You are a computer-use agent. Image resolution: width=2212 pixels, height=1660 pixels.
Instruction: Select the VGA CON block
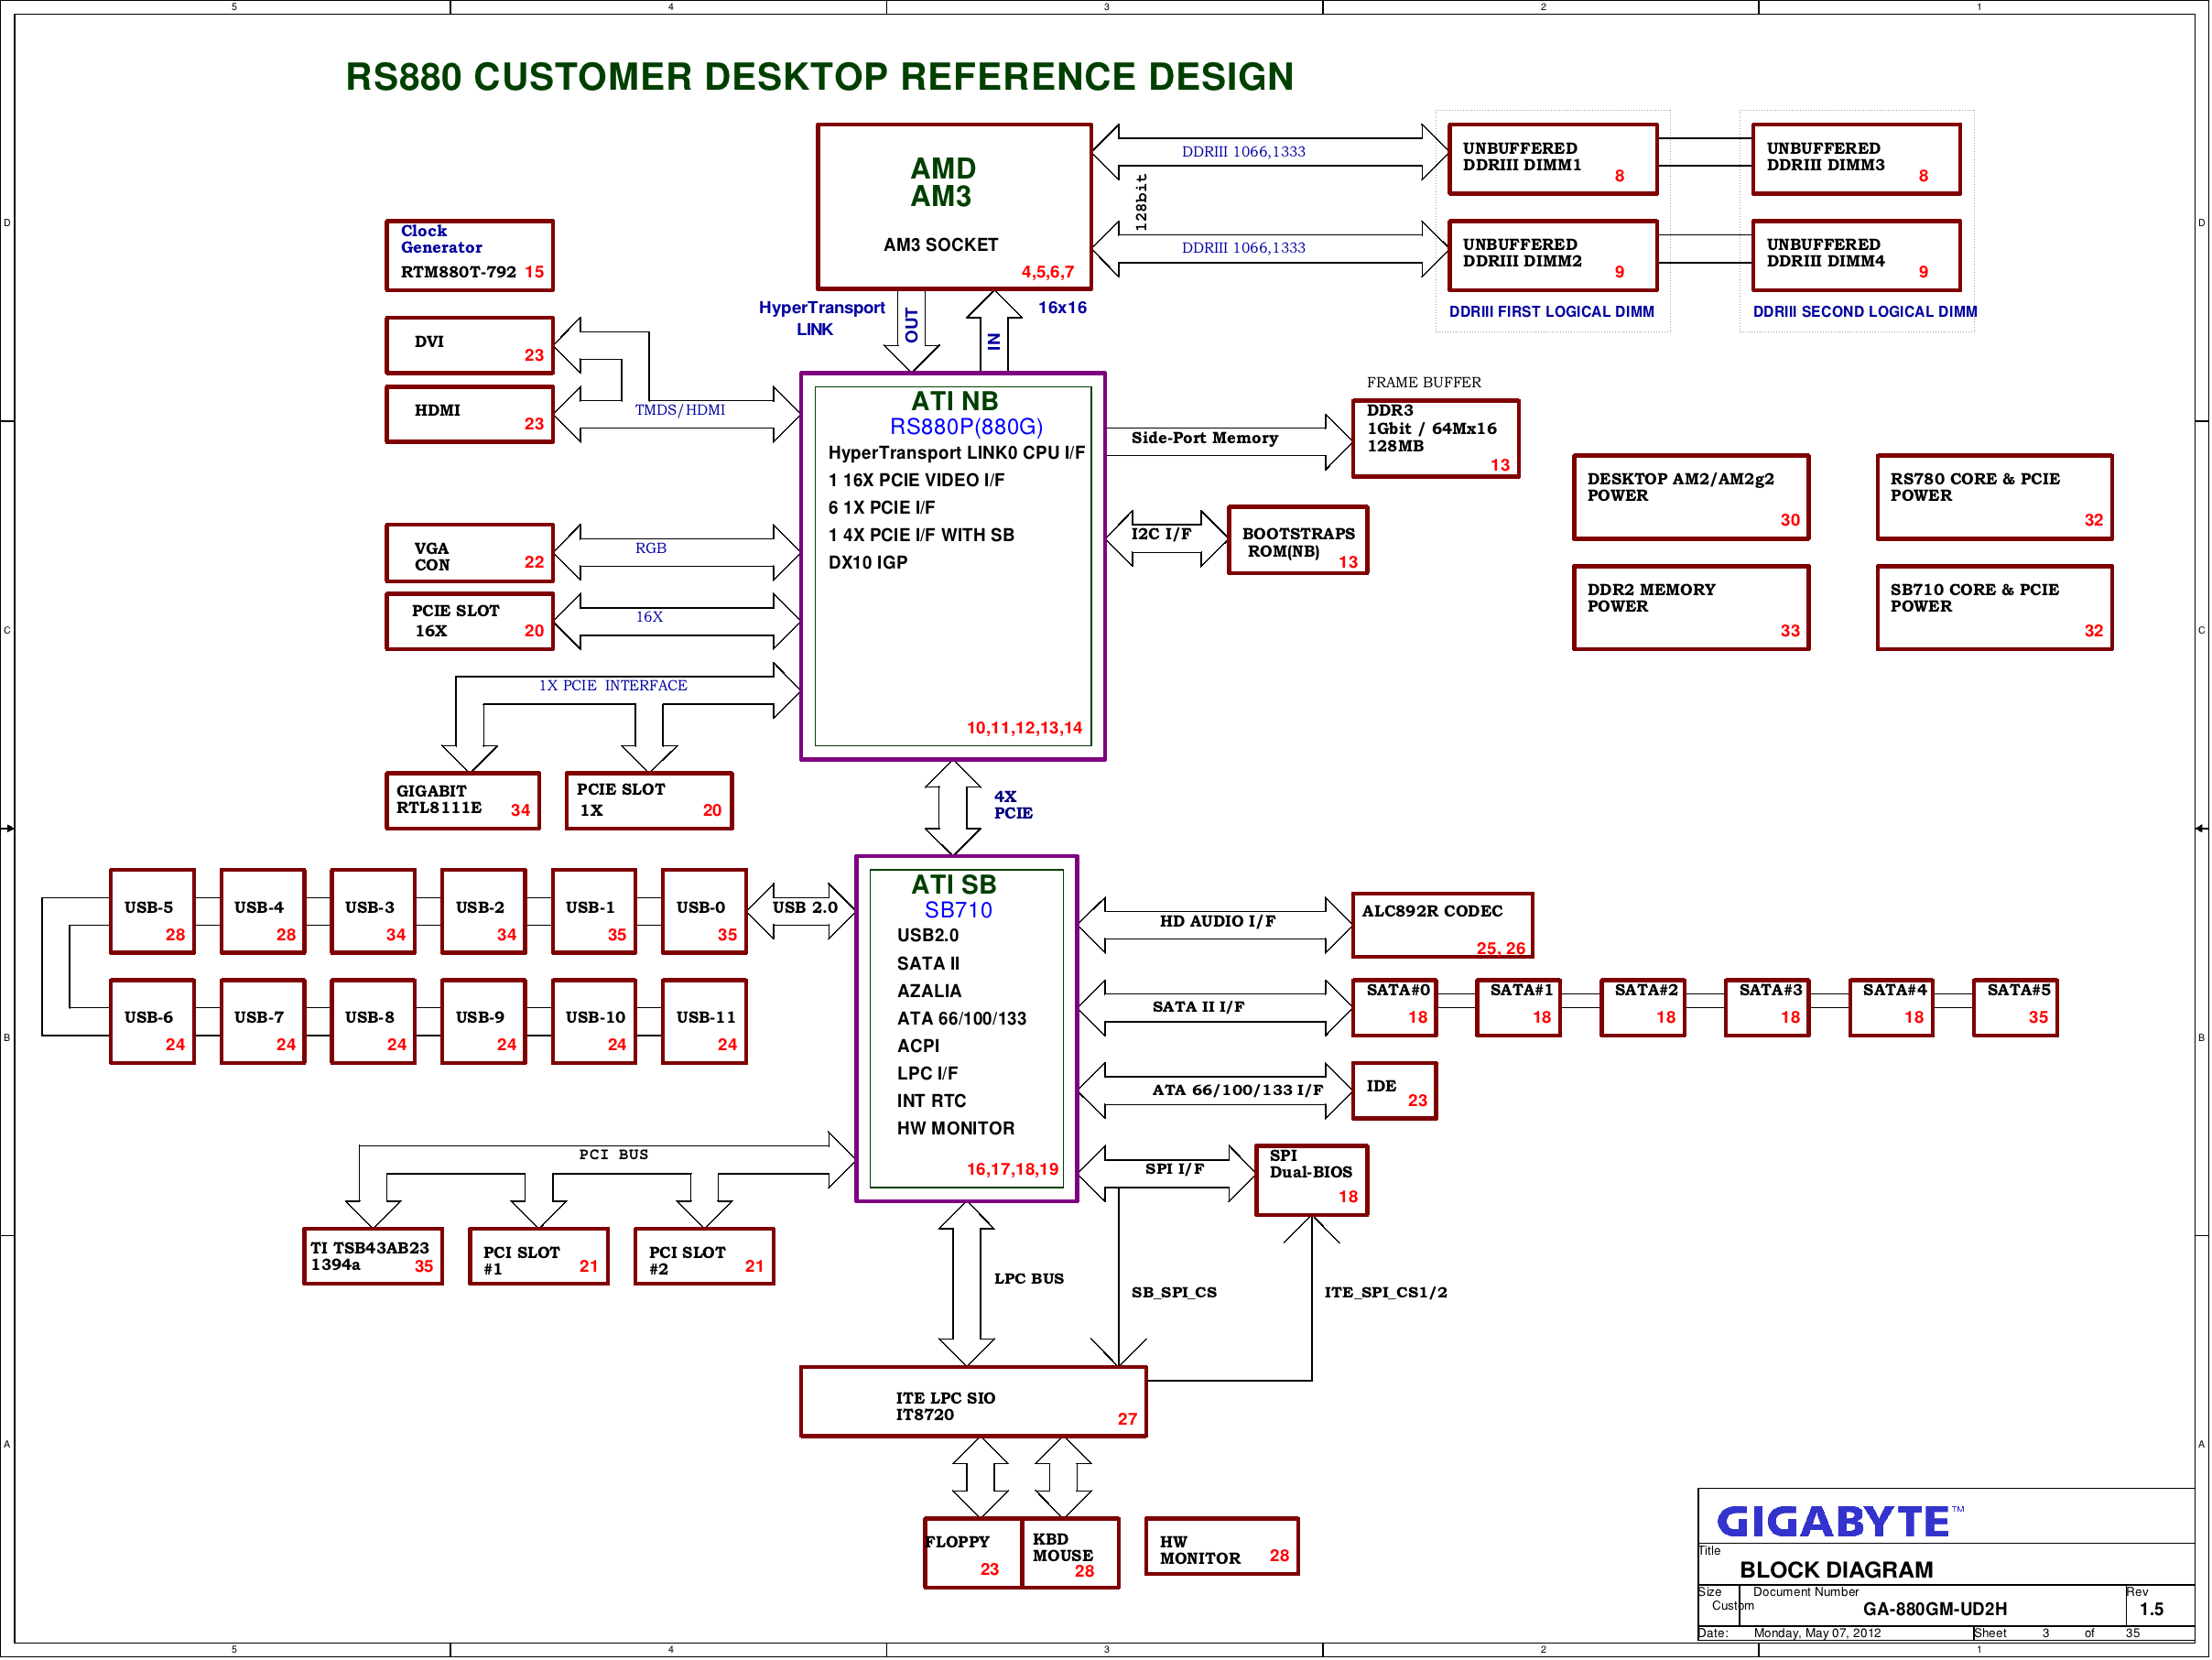(469, 553)
